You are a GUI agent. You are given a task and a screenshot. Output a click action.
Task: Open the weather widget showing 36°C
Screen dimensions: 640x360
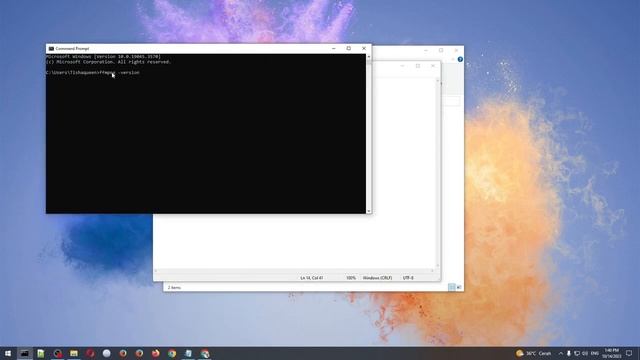(x=533, y=353)
